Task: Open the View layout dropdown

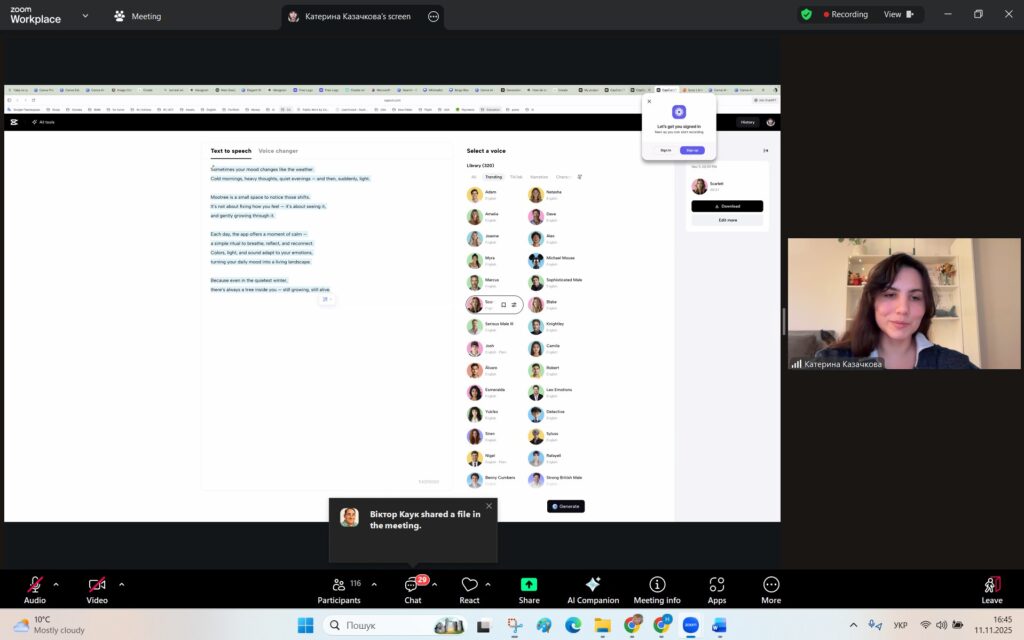Action: pos(897,15)
